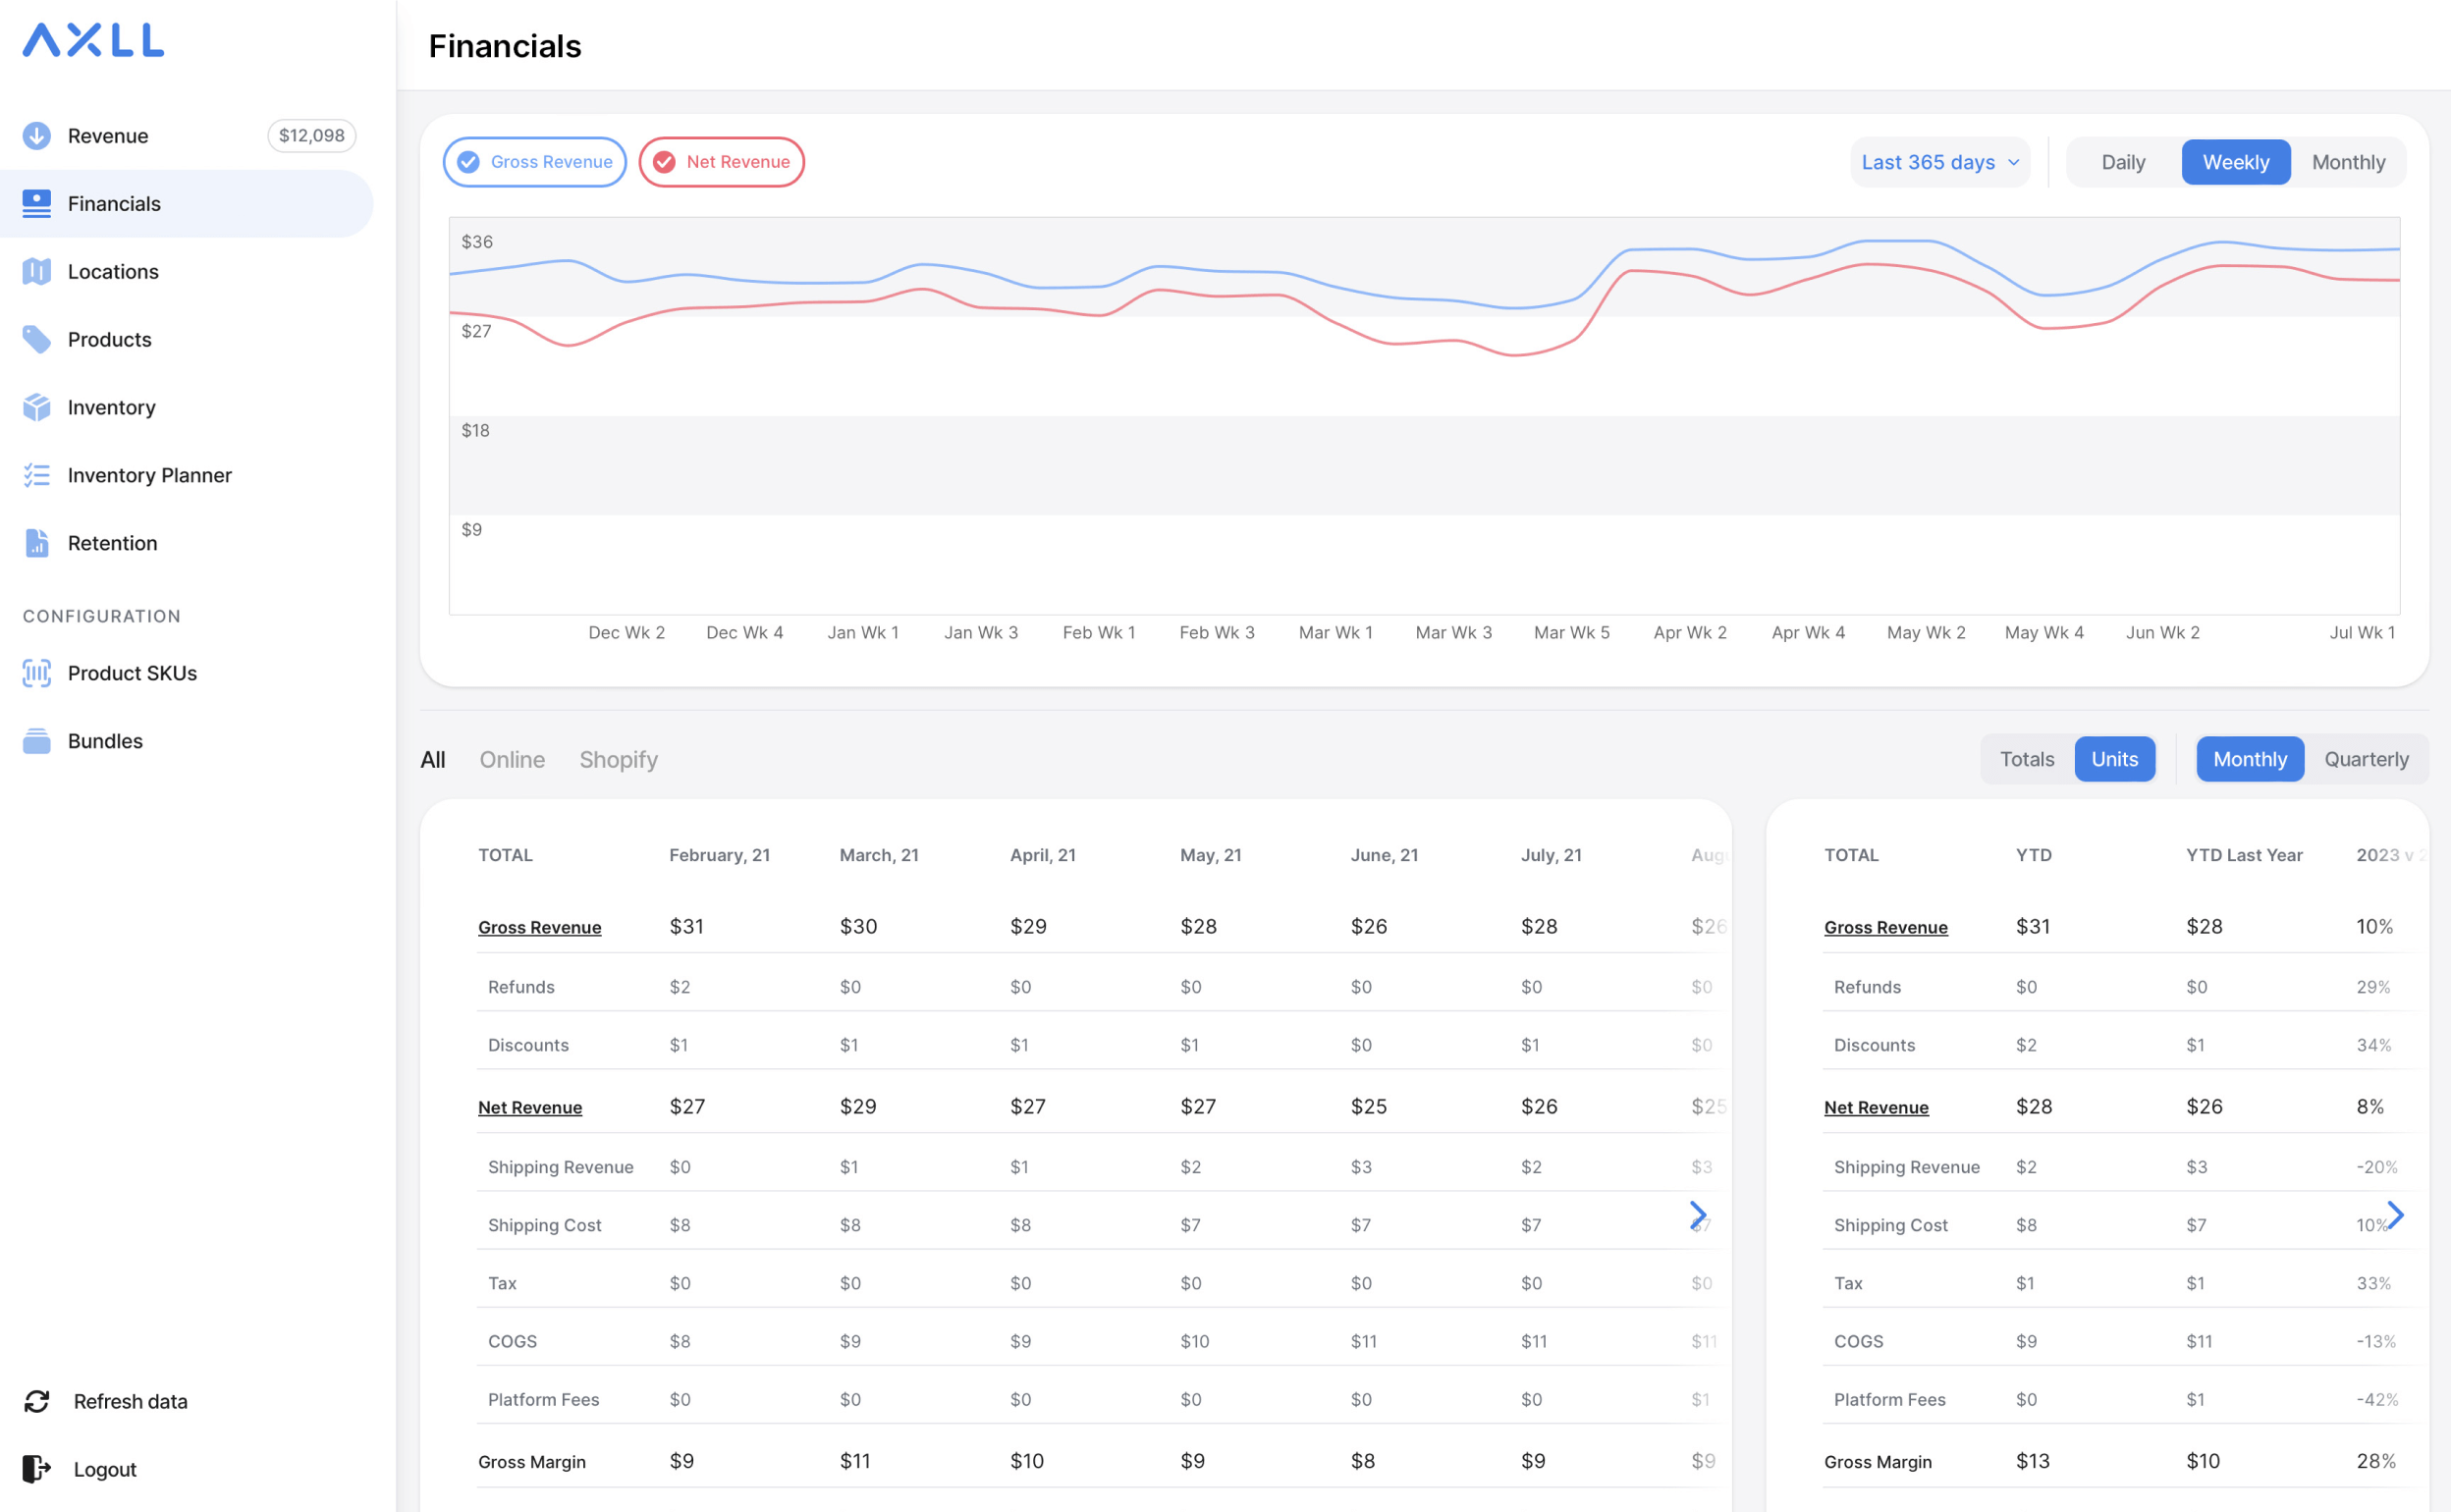This screenshot has height=1512, width=2451.
Task: Open the Locations page
Action: (187, 272)
